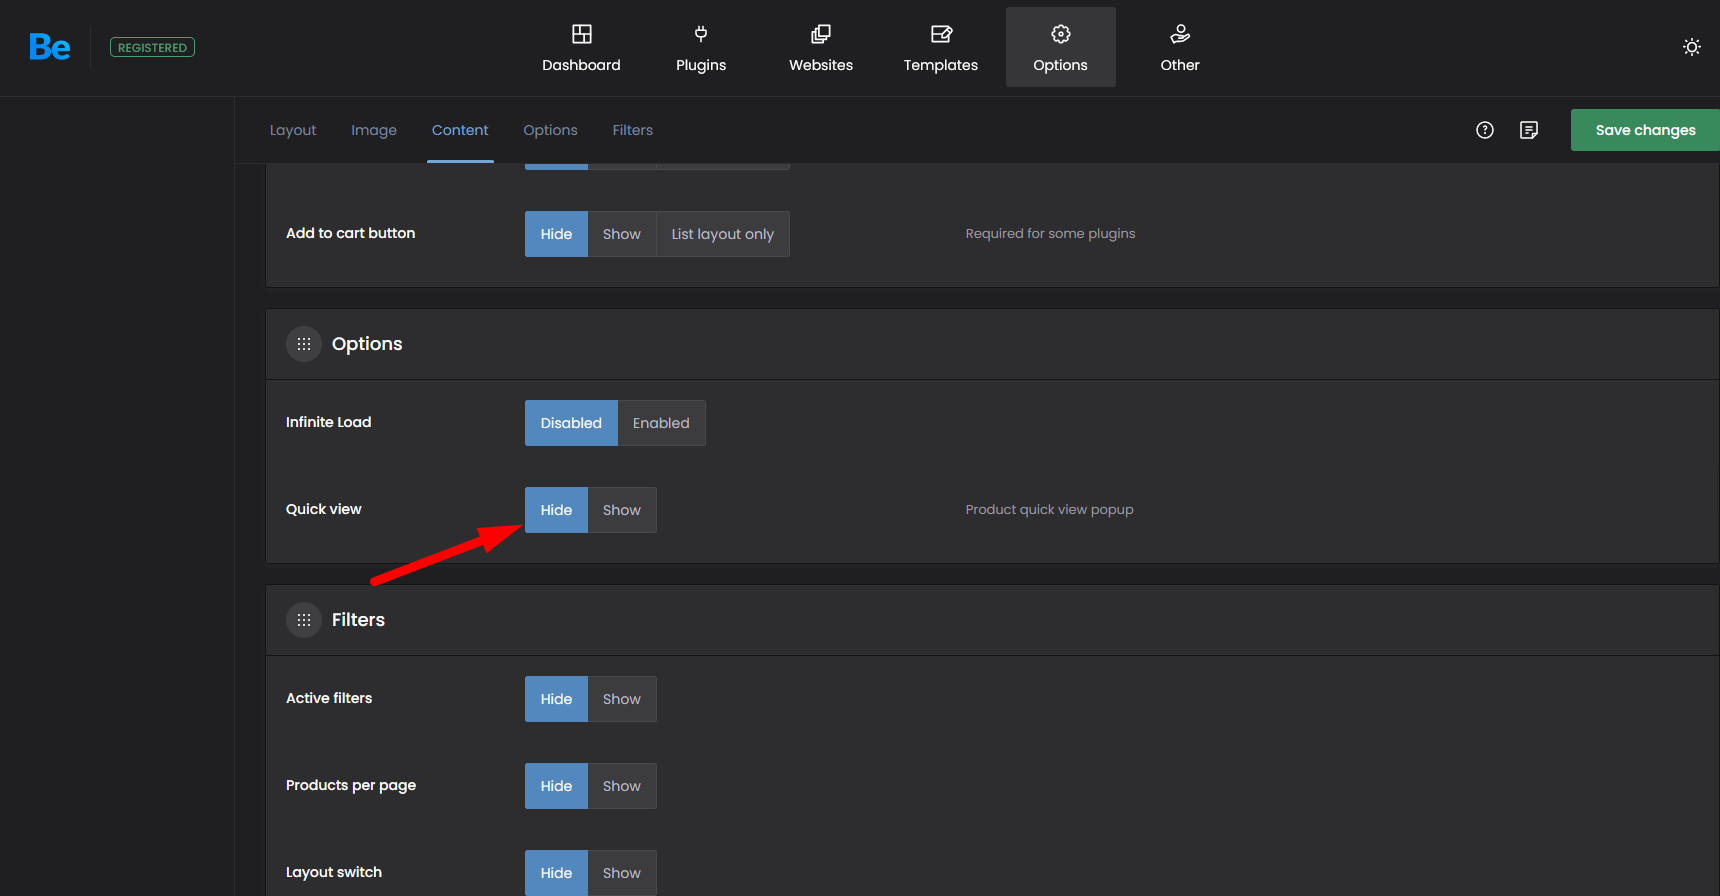Click the REGISTERED badge
Screen dimensions: 1720x896
point(152,47)
